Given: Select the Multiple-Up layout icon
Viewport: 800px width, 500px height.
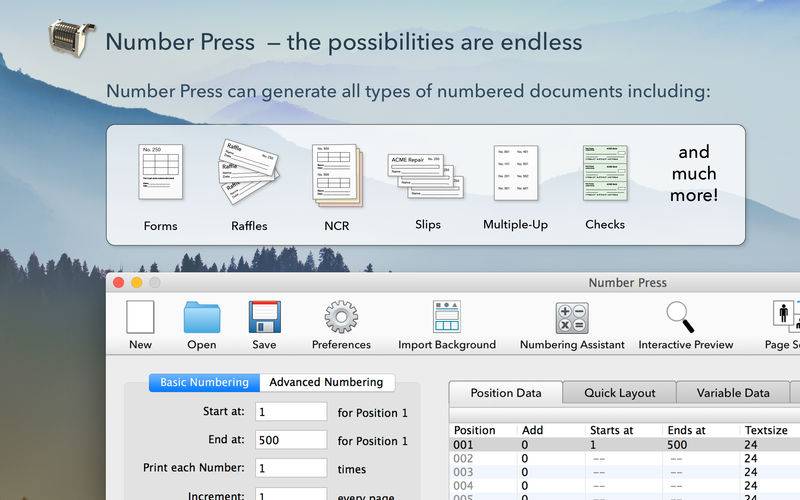Looking at the screenshot, I should [515, 173].
